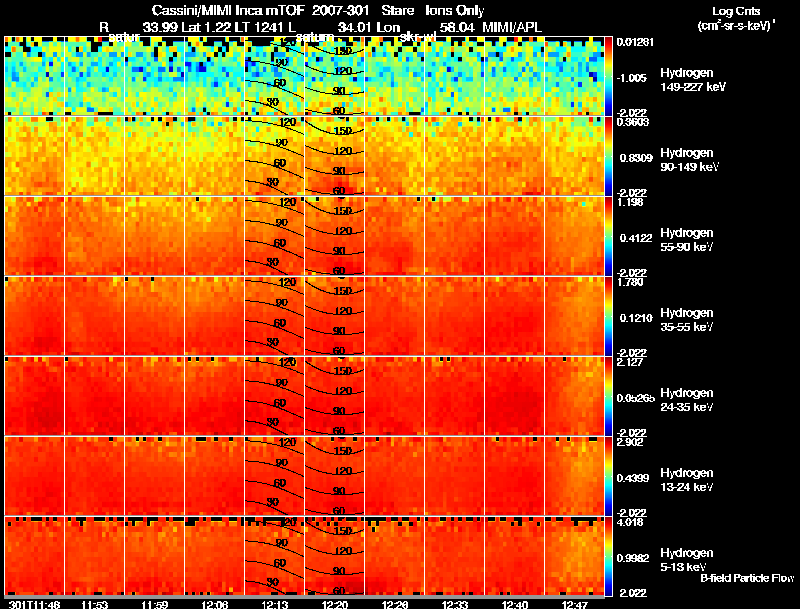
Task: Click the 12:26 time axis label
Action: coord(395,604)
